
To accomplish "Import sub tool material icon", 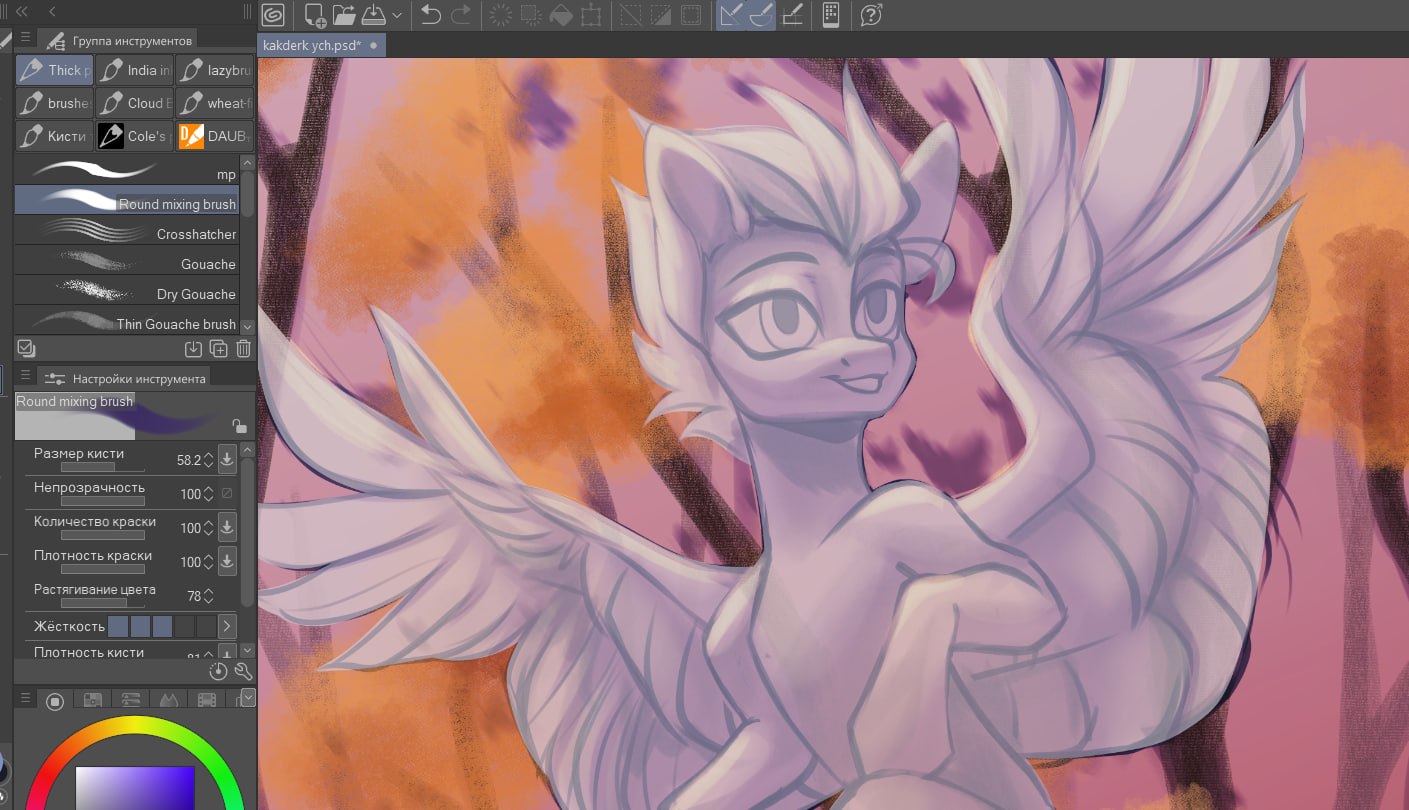I will point(193,349).
